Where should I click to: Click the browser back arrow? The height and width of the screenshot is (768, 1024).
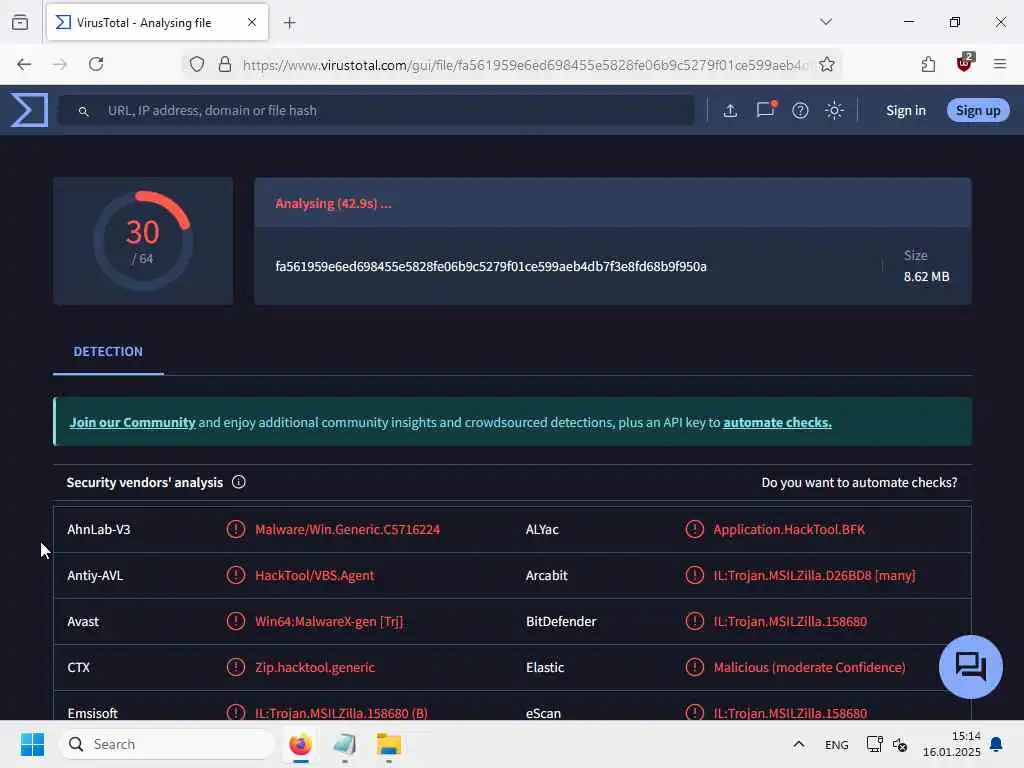[x=24, y=64]
